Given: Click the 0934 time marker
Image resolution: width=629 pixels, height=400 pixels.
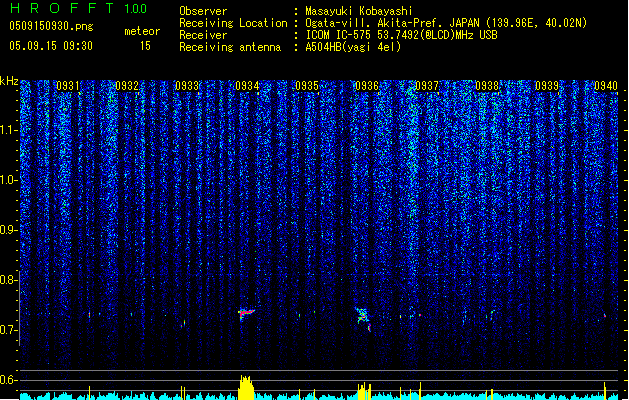Looking at the screenshot, I should (247, 86).
